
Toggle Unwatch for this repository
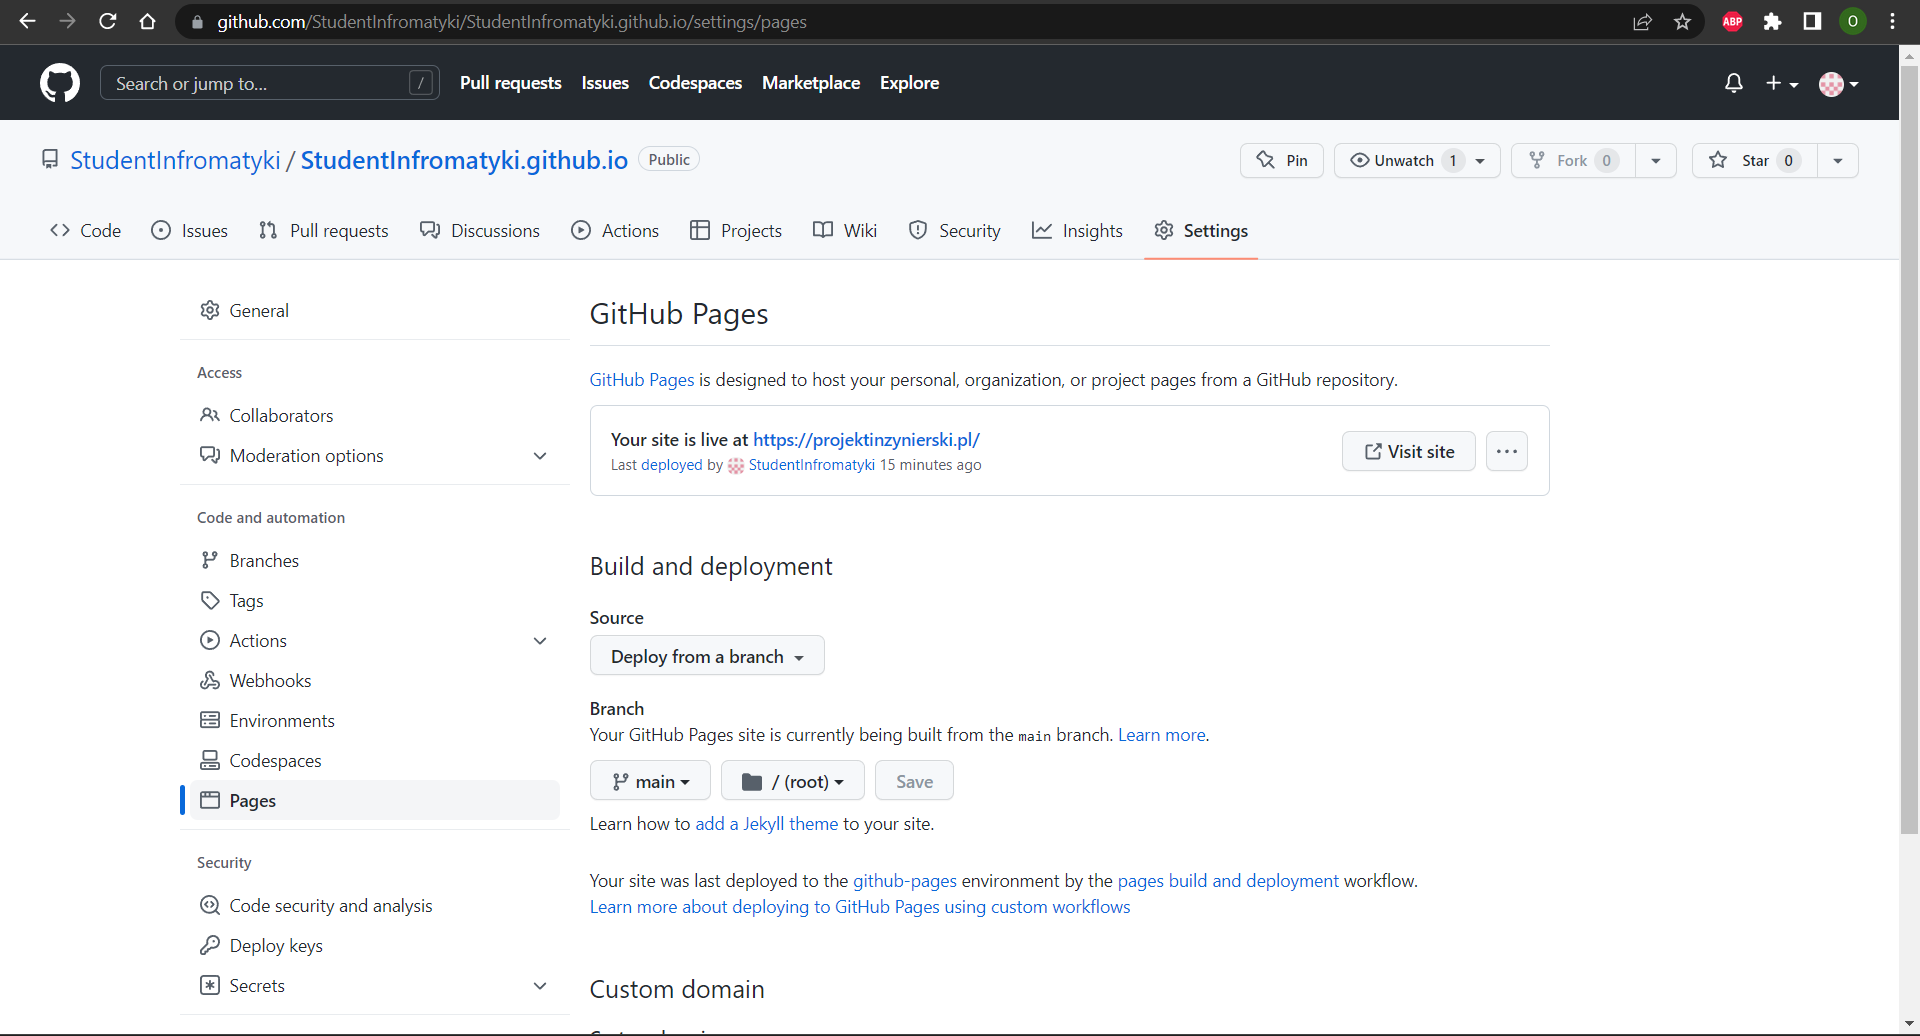pos(1404,161)
